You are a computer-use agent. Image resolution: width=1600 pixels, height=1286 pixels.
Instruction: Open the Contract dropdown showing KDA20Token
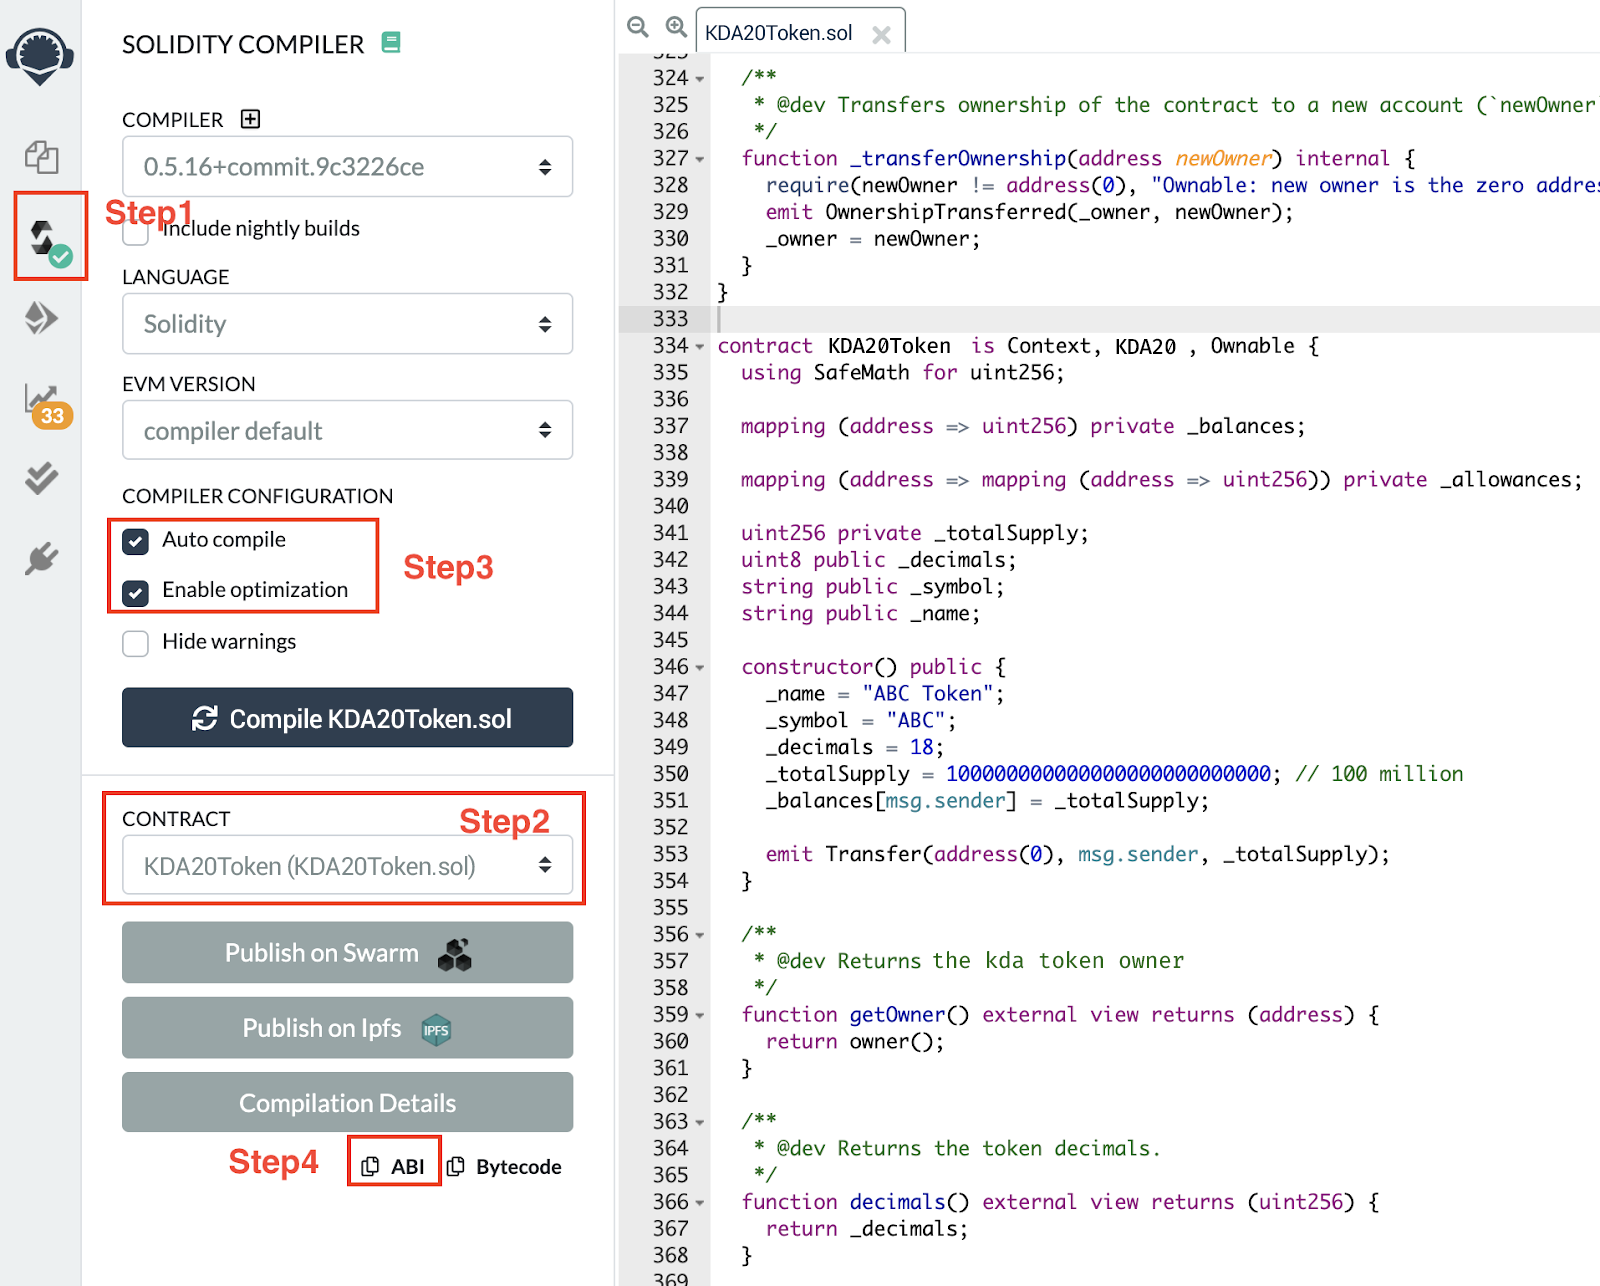click(347, 866)
